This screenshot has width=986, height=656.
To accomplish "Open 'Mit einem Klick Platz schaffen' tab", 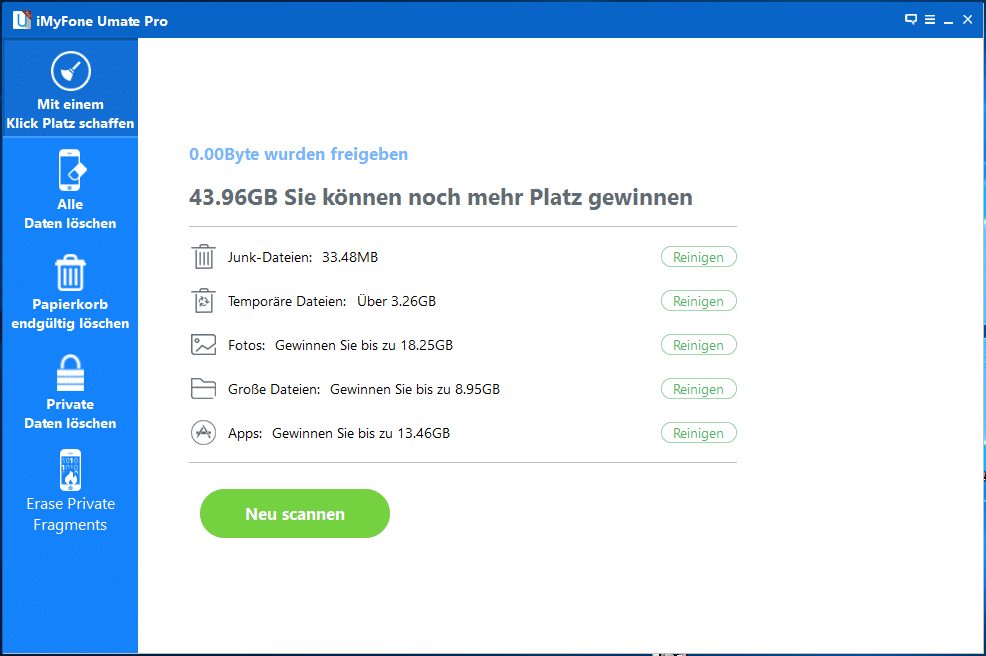I will 70,87.
